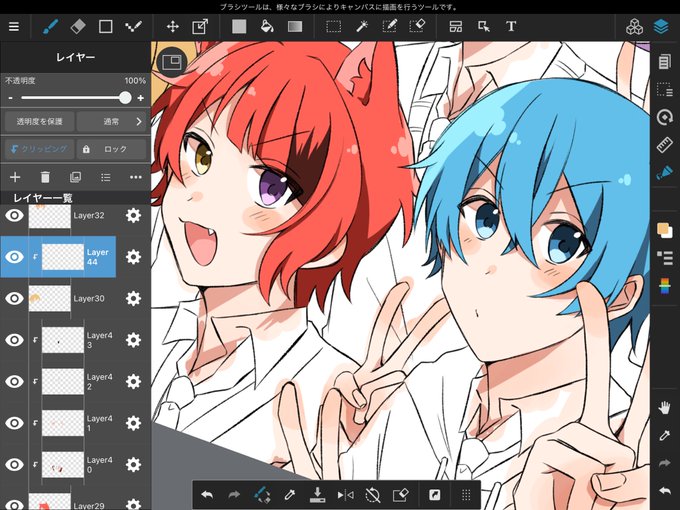The height and width of the screenshot is (510, 680).
Task: Toggle visibility of Layer30
Action: coord(14,298)
